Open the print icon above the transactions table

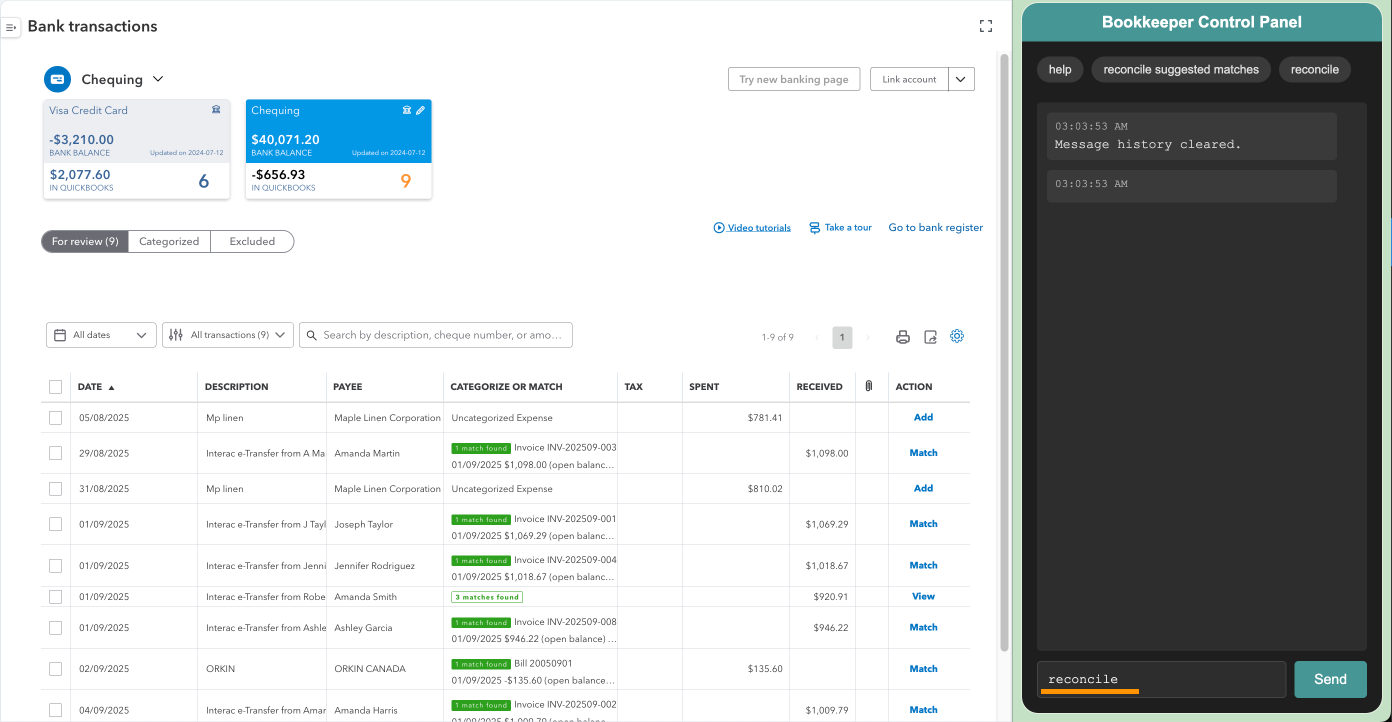click(x=903, y=337)
